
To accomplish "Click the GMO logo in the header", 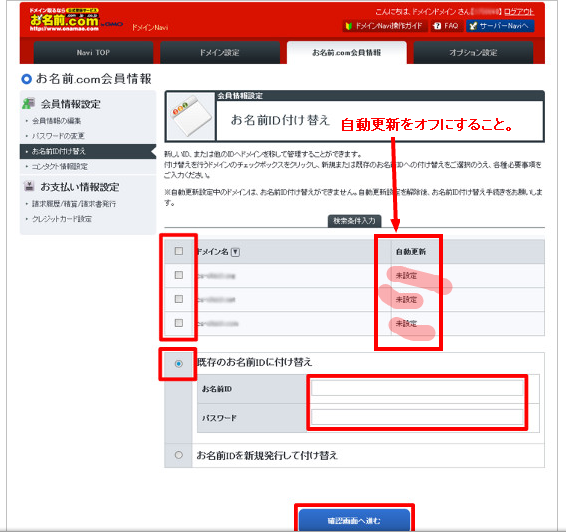I will click(x=112, y=25).
